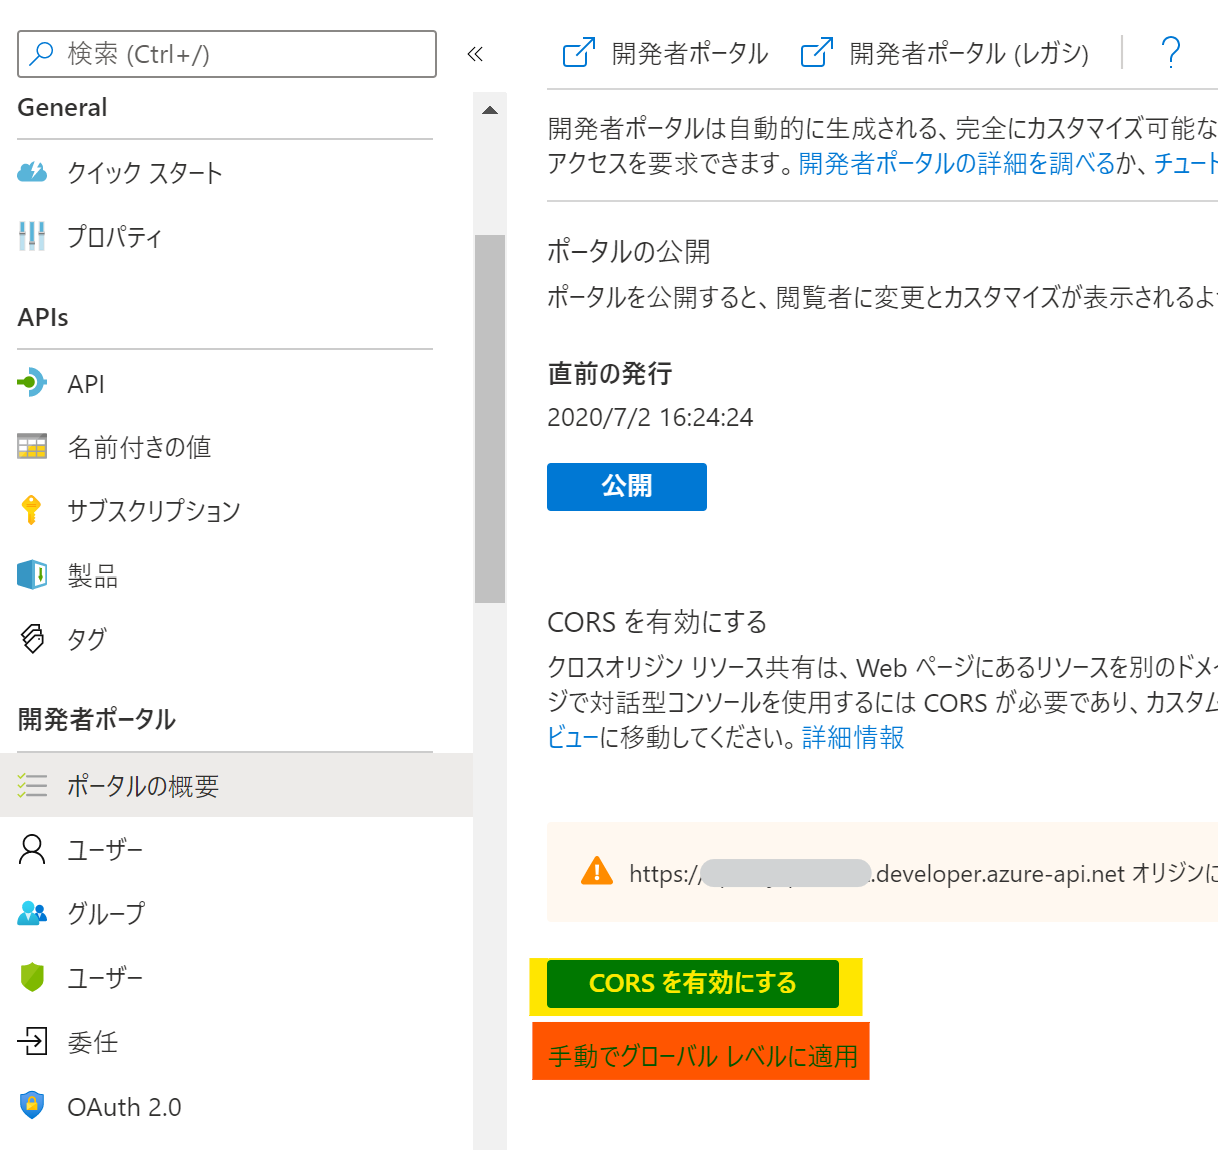Click the ポータルの公開 heading
This screenshot has width=1218, height=1150.
pos(629,251)
